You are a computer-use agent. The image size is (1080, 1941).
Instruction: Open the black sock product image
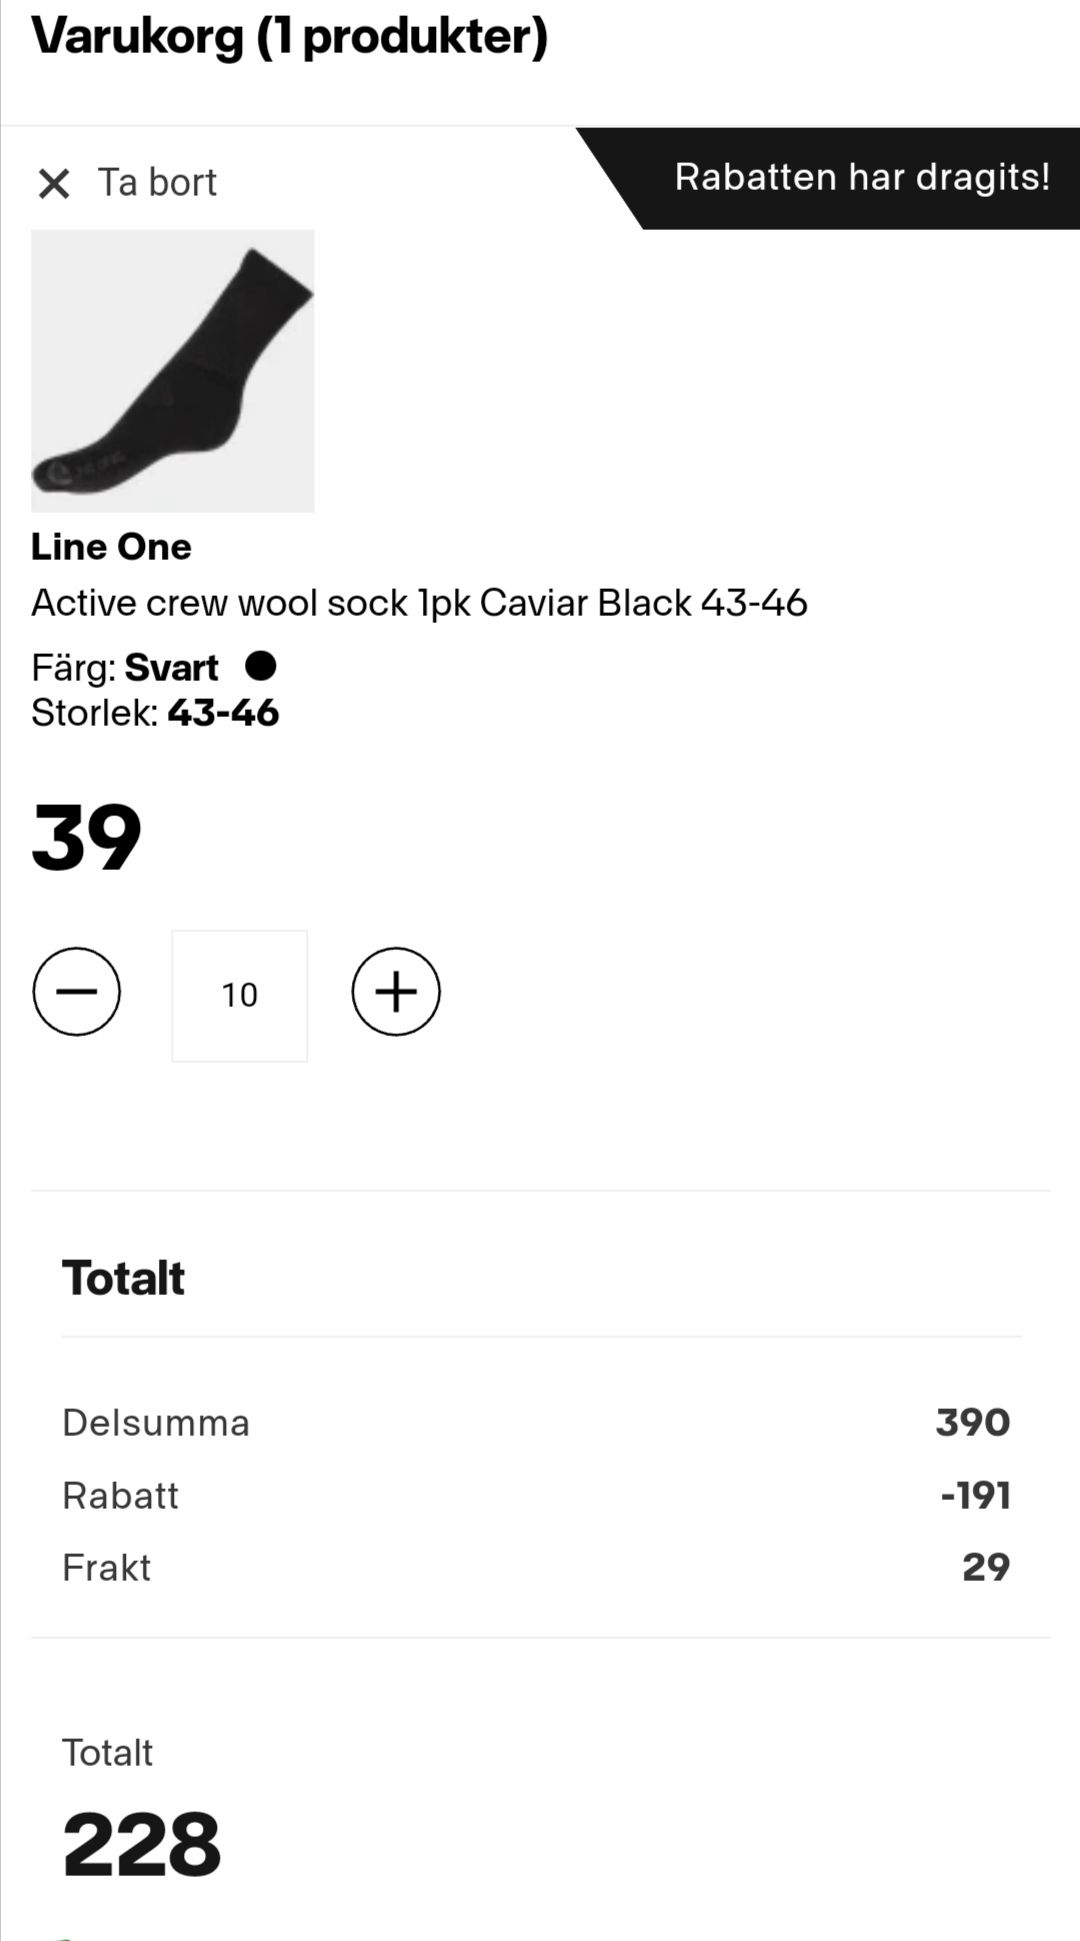(173, 371)
